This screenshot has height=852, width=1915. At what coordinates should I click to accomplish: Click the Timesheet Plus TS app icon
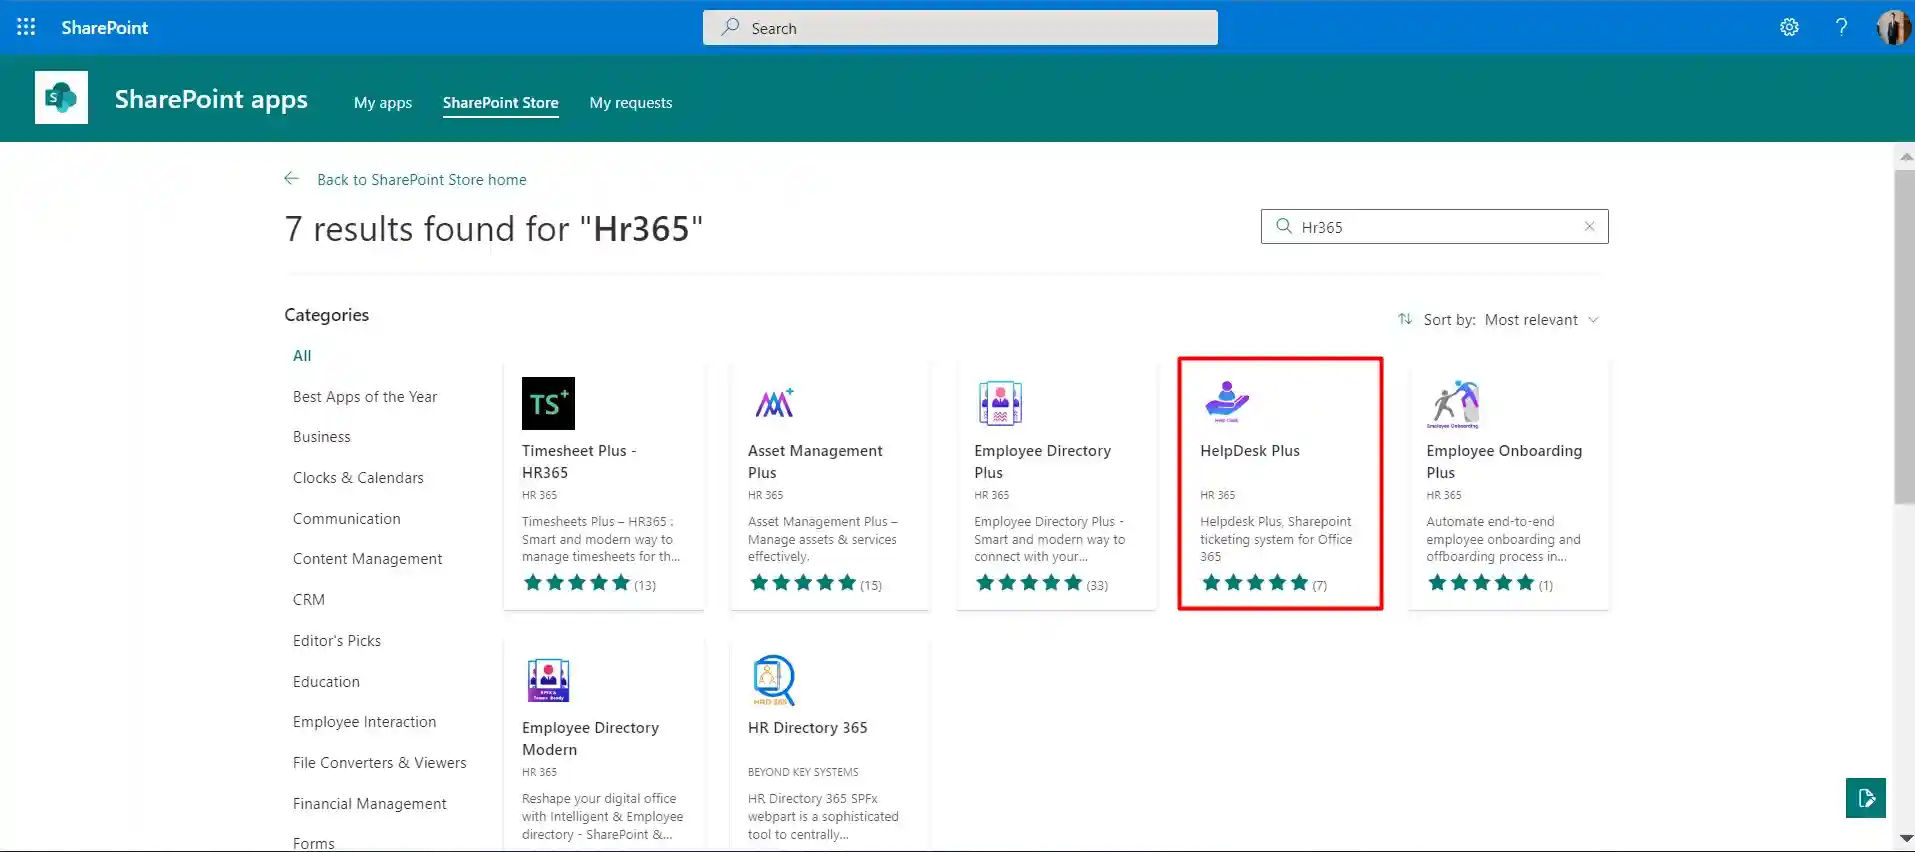coord(548,403)
